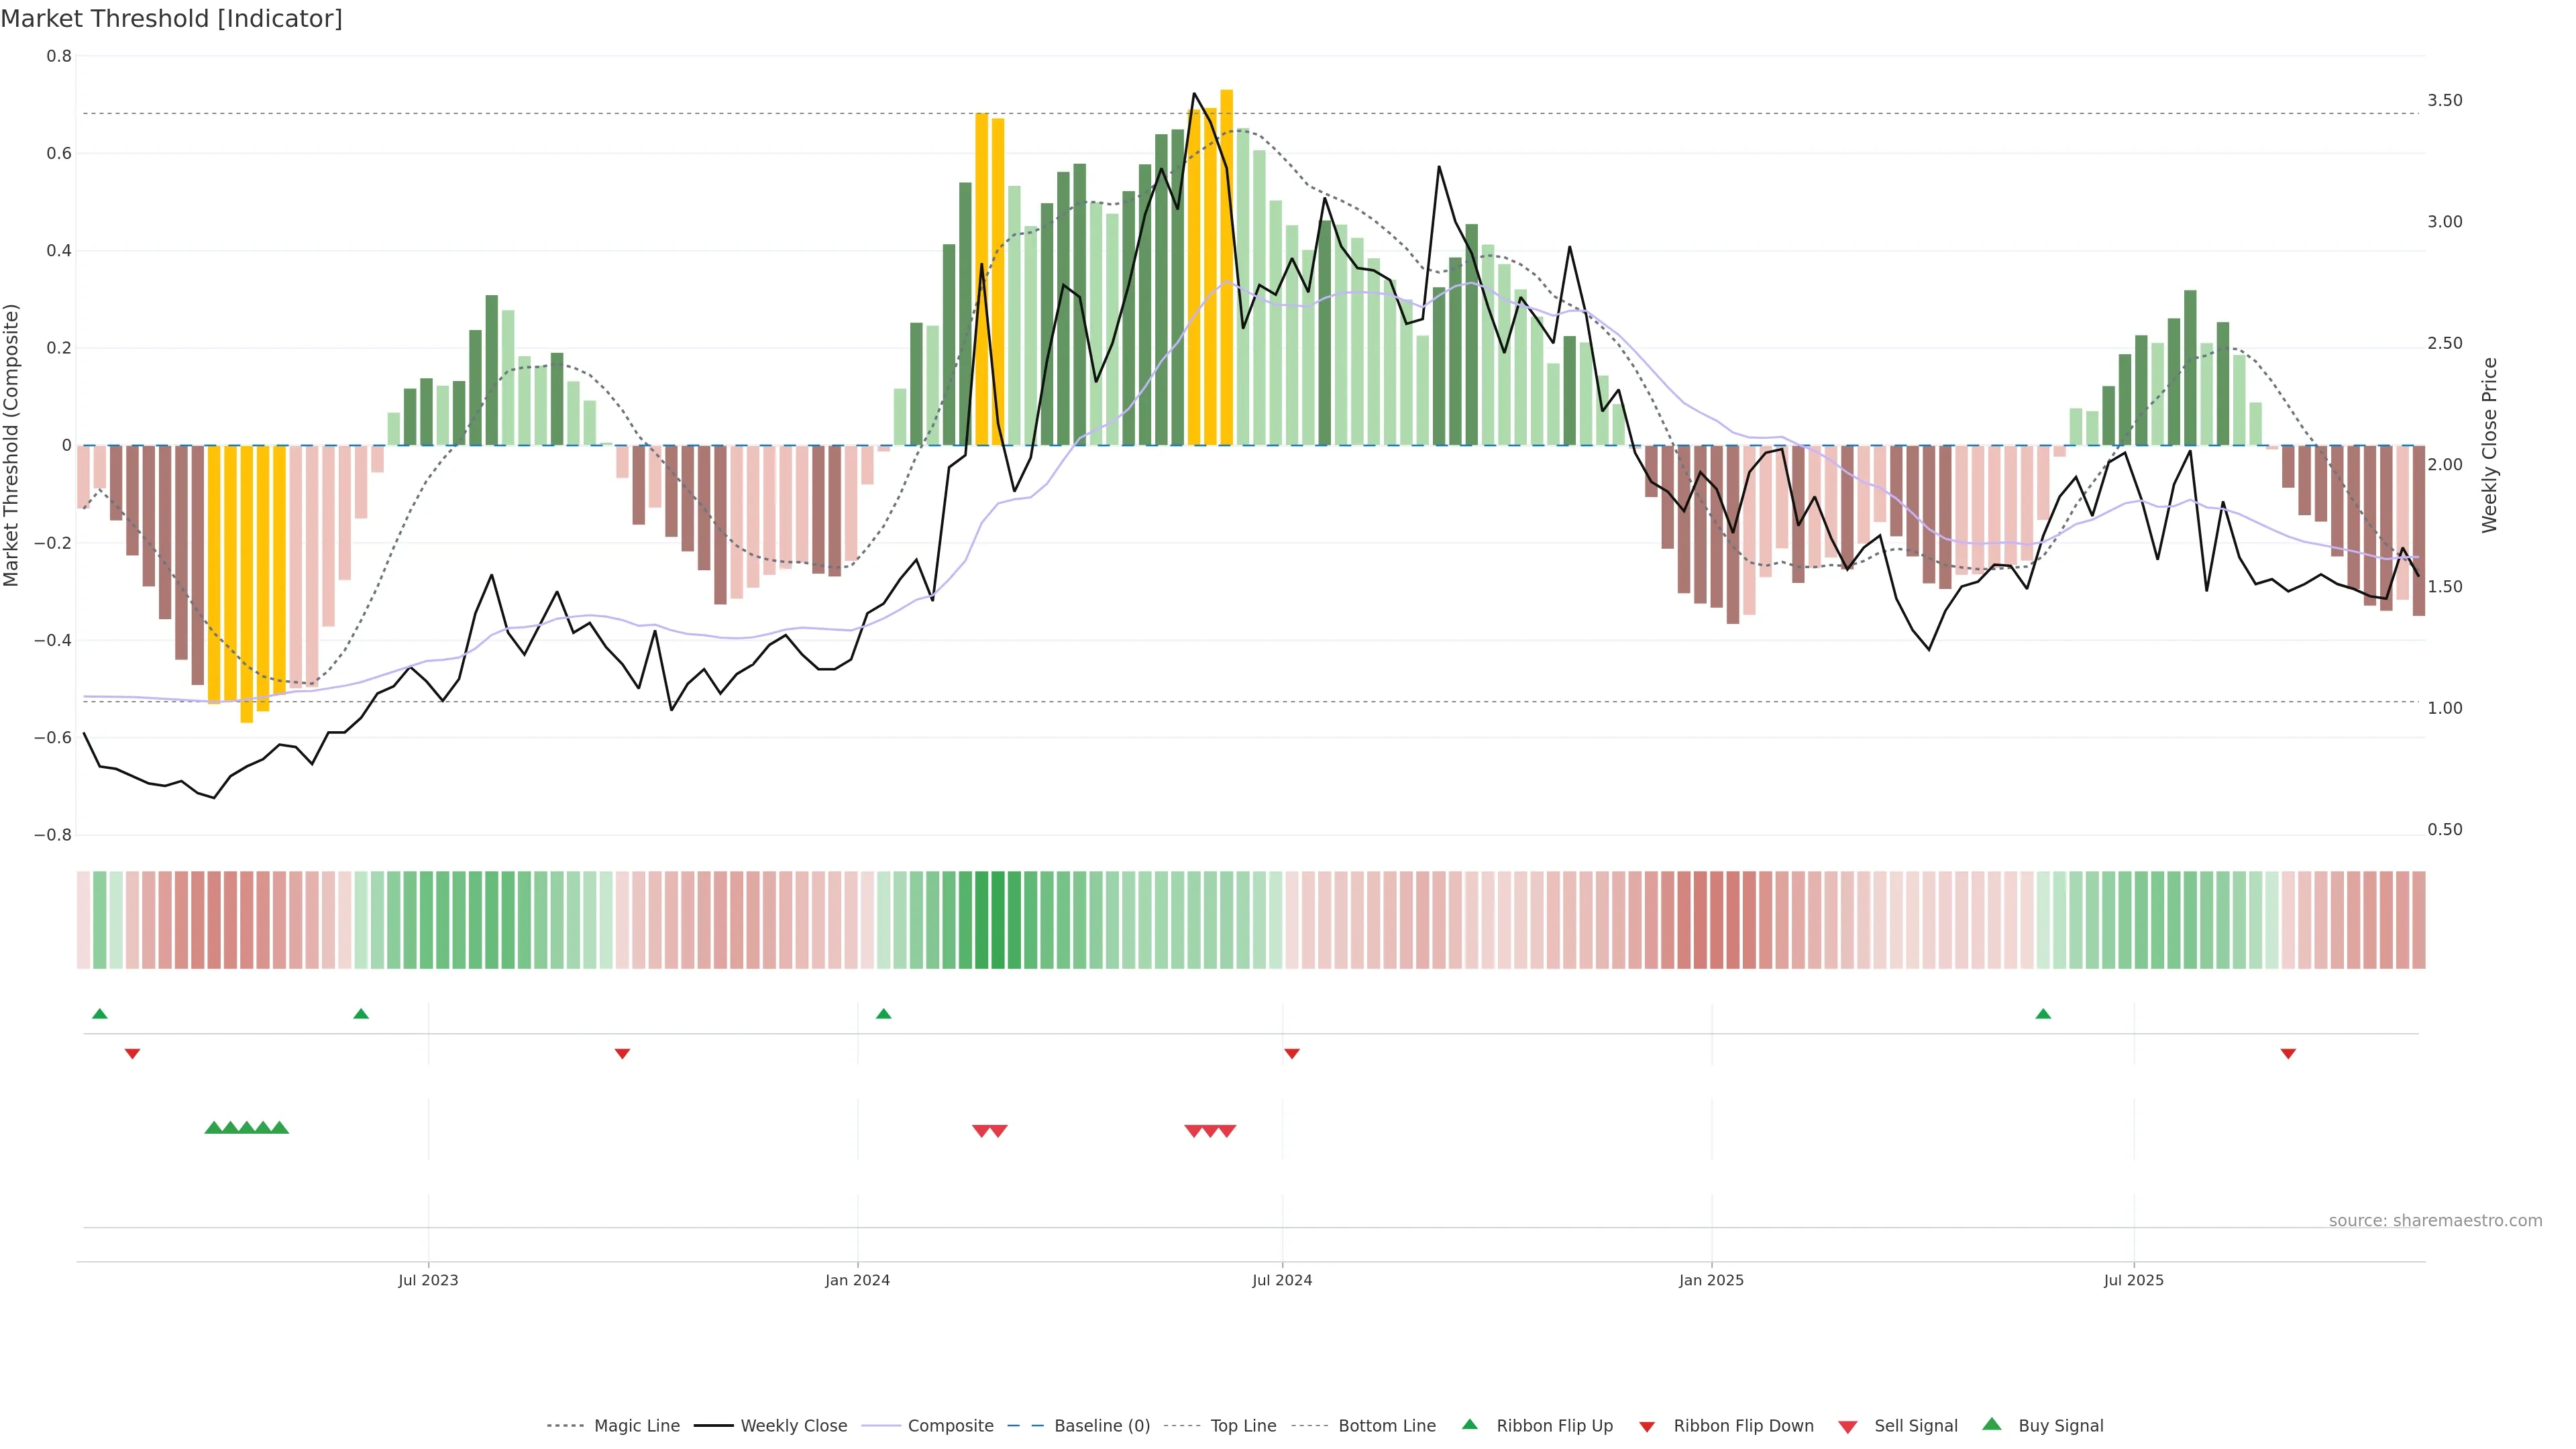Toggle the Top Line legend entry
The image size is (2576, 1449).
coord(1243,1426)
